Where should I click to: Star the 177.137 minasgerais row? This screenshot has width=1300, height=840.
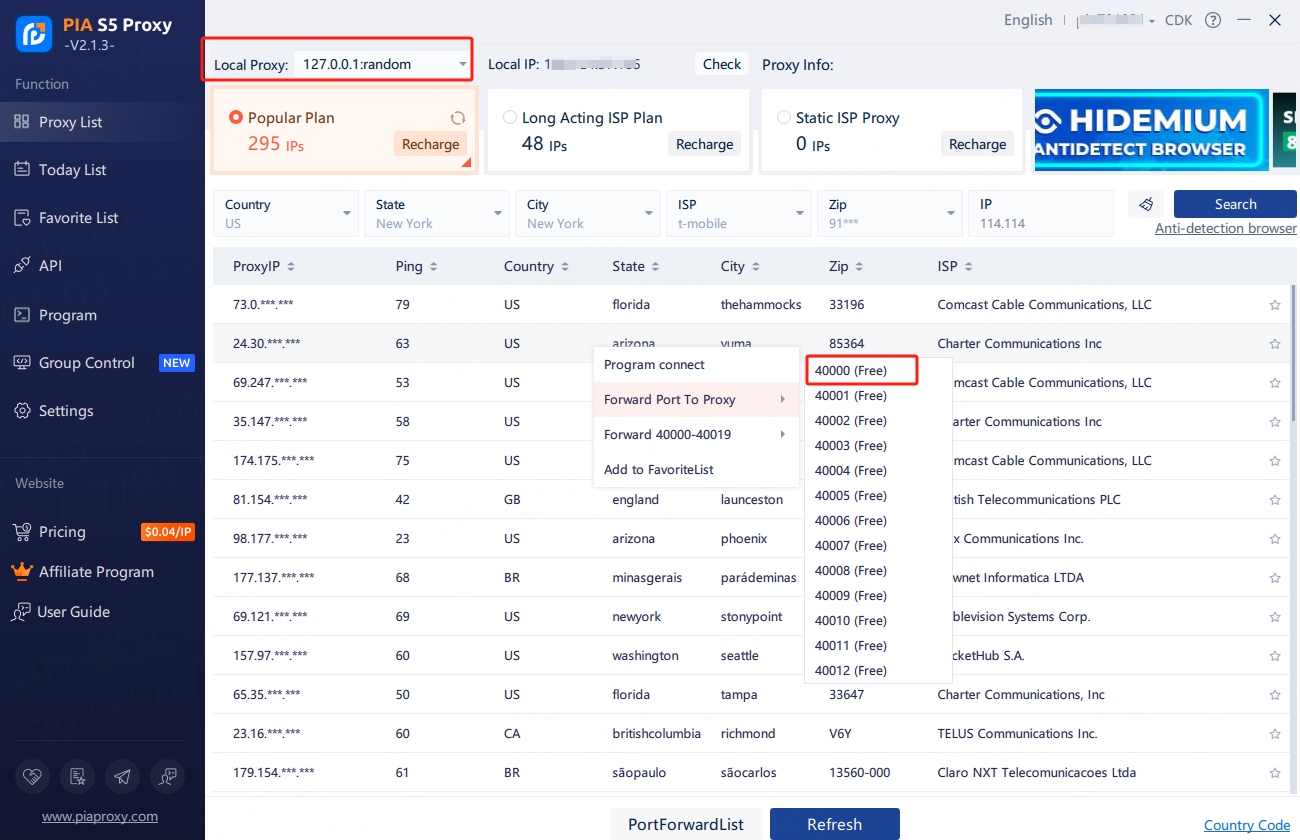click(x=1275, y=578)
